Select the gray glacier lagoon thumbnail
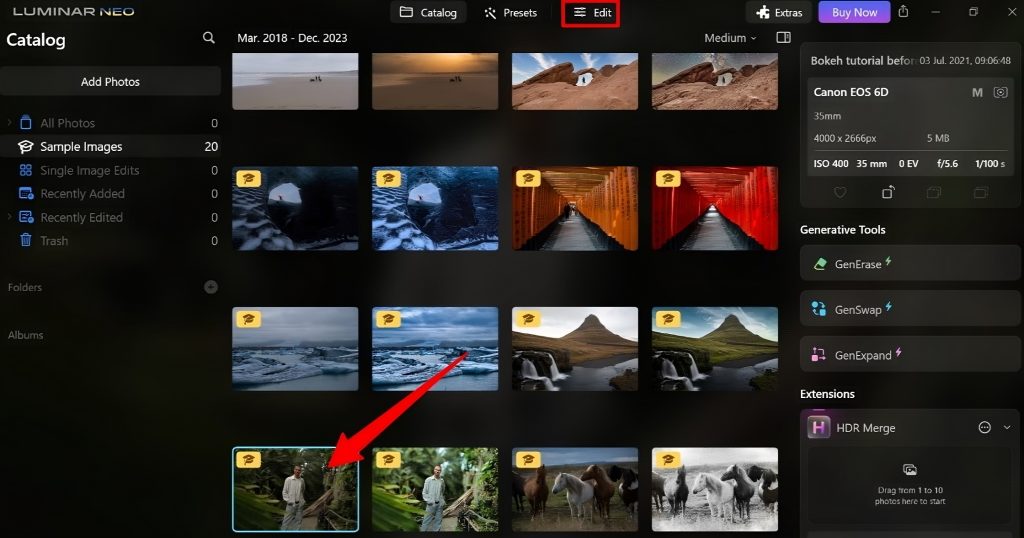 coord(295,349)
